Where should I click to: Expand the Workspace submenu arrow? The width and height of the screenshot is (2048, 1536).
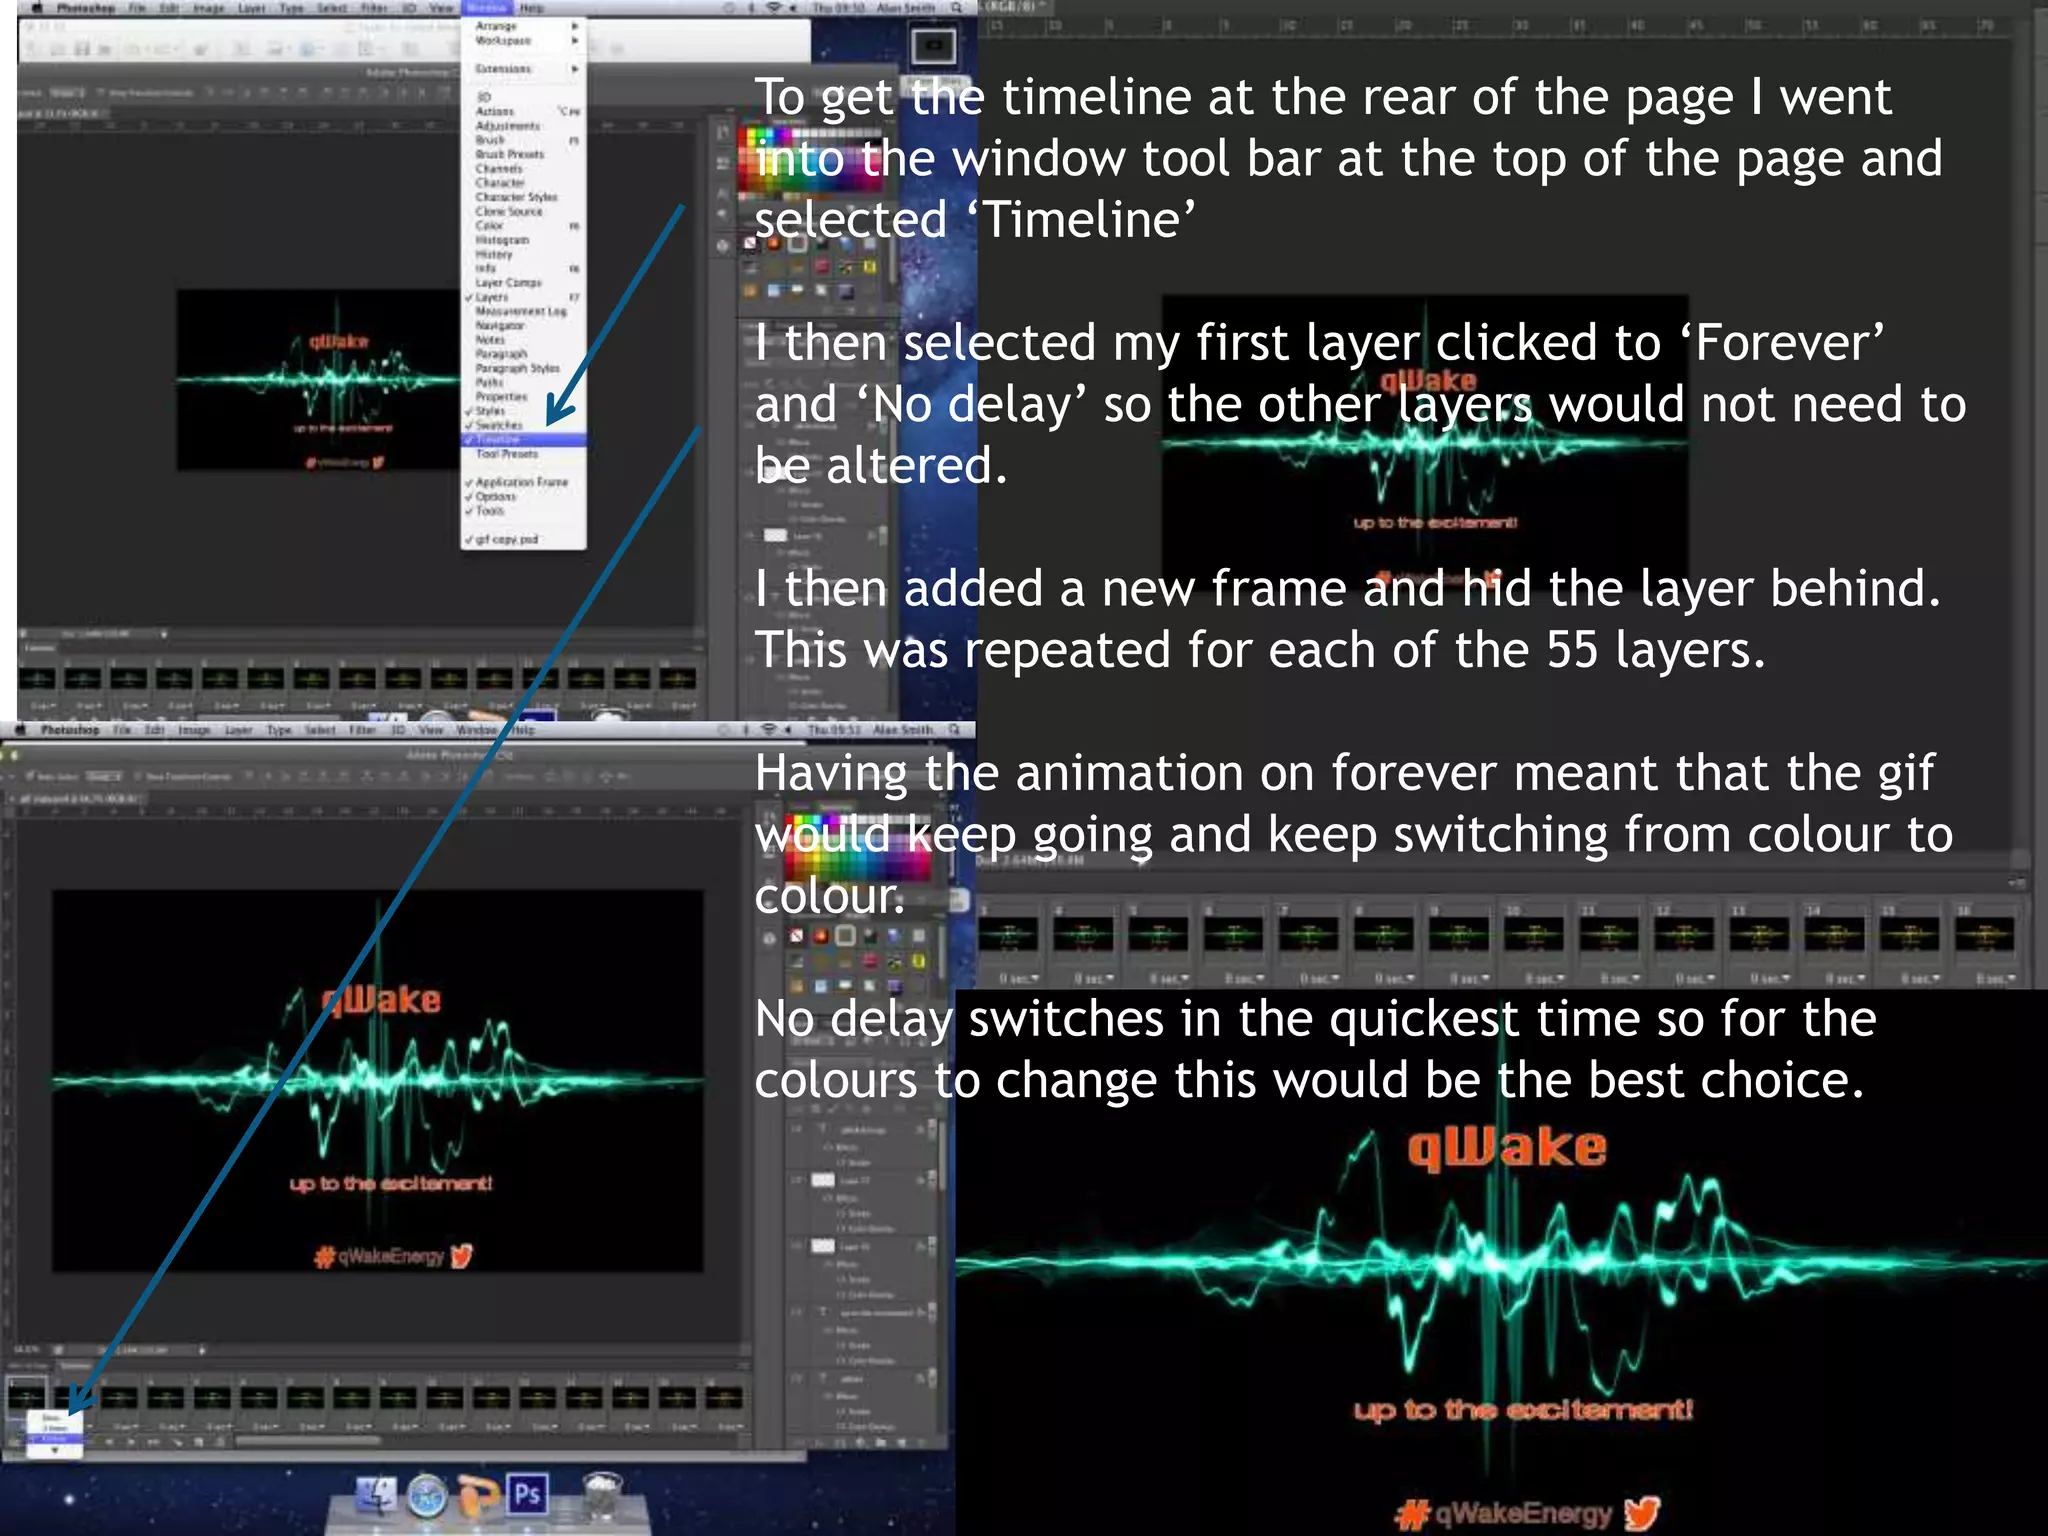tap(575, 41)
